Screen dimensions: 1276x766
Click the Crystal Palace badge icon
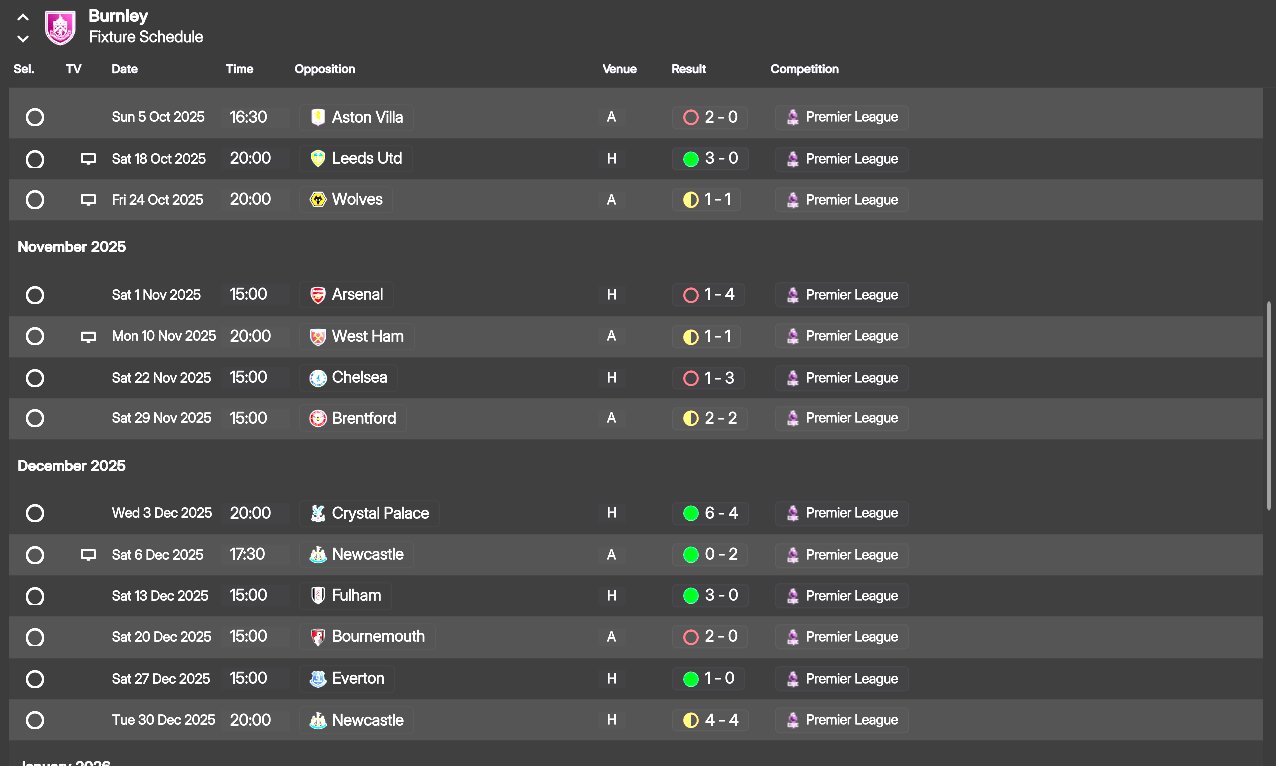tap(318, 514)
